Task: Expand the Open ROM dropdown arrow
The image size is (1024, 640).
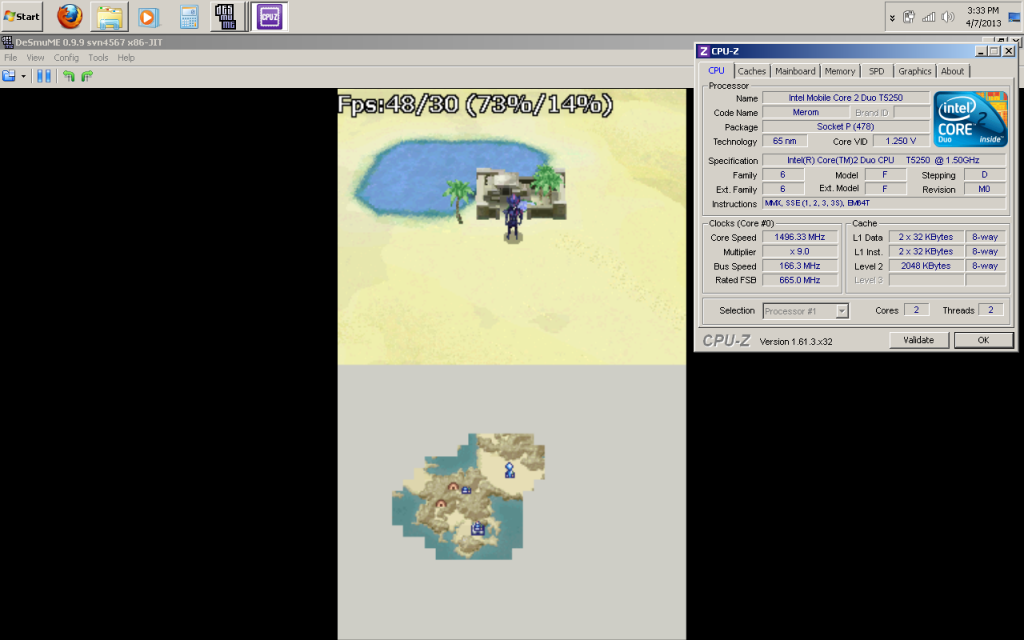Action: tap(23, 76)
